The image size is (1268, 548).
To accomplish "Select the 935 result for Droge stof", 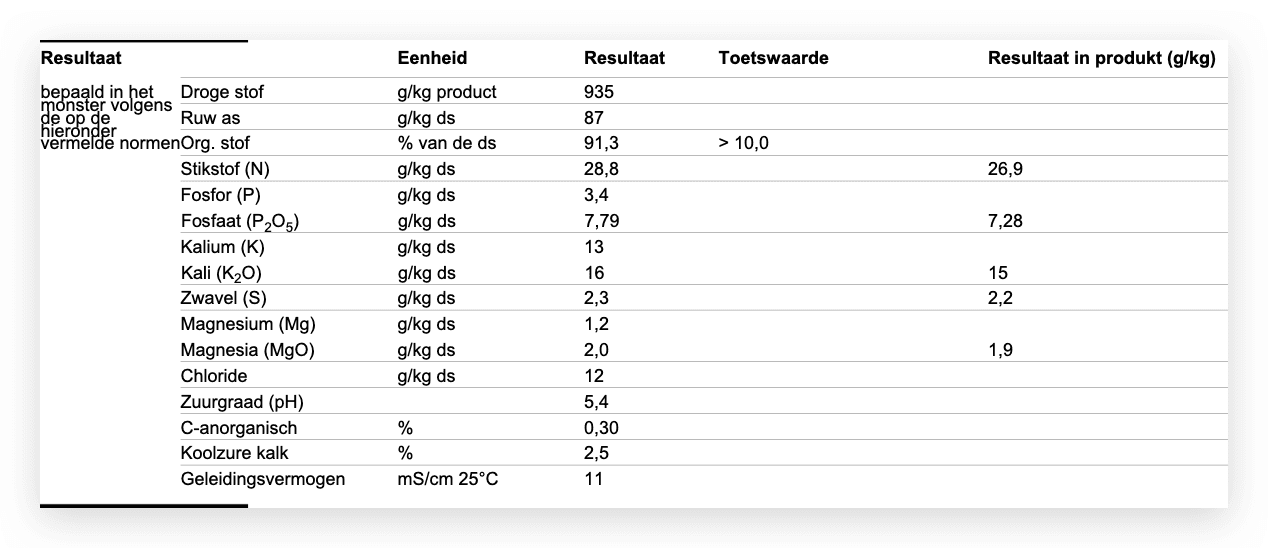I will pyautogui.click(x=598, y=92).
